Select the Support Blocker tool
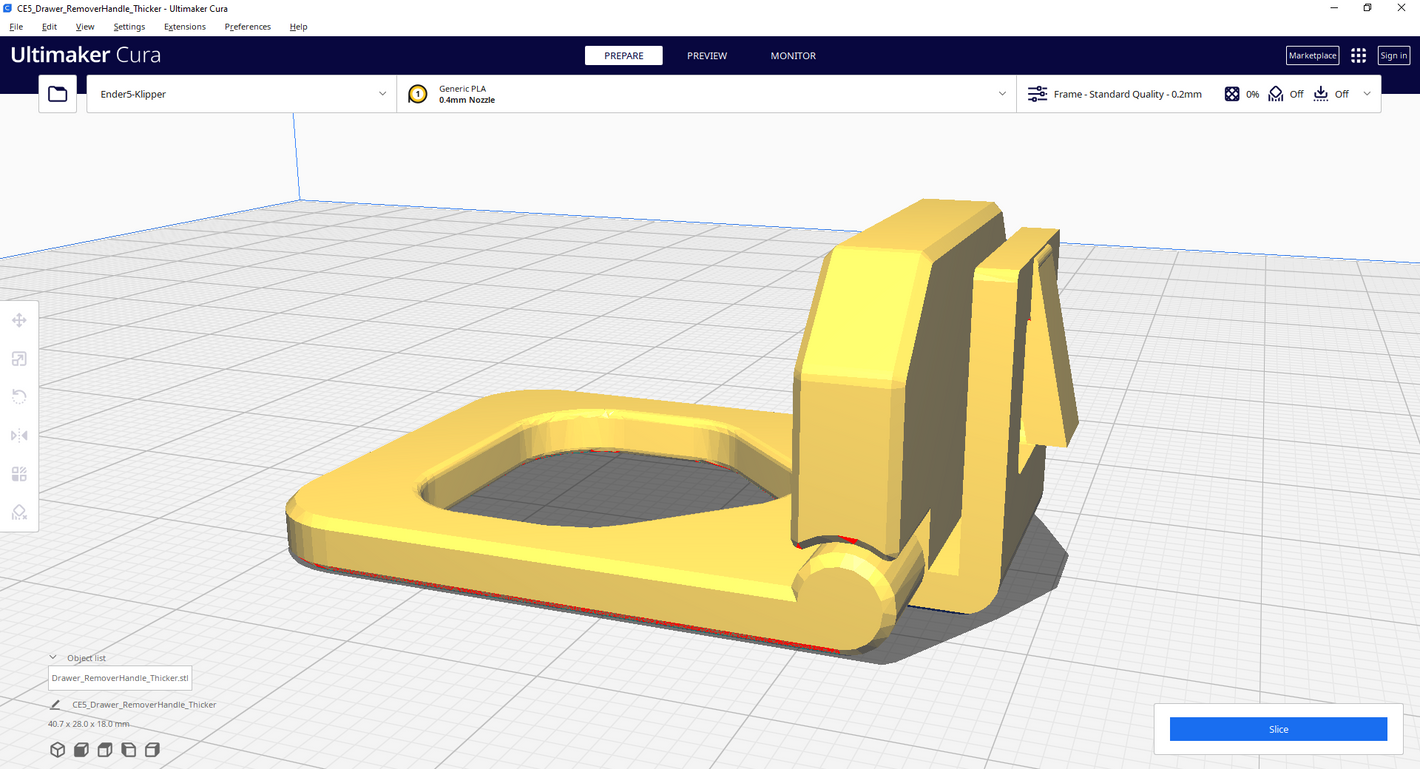Viewport: 1420px width, 769px height. (x=19, y=512)
